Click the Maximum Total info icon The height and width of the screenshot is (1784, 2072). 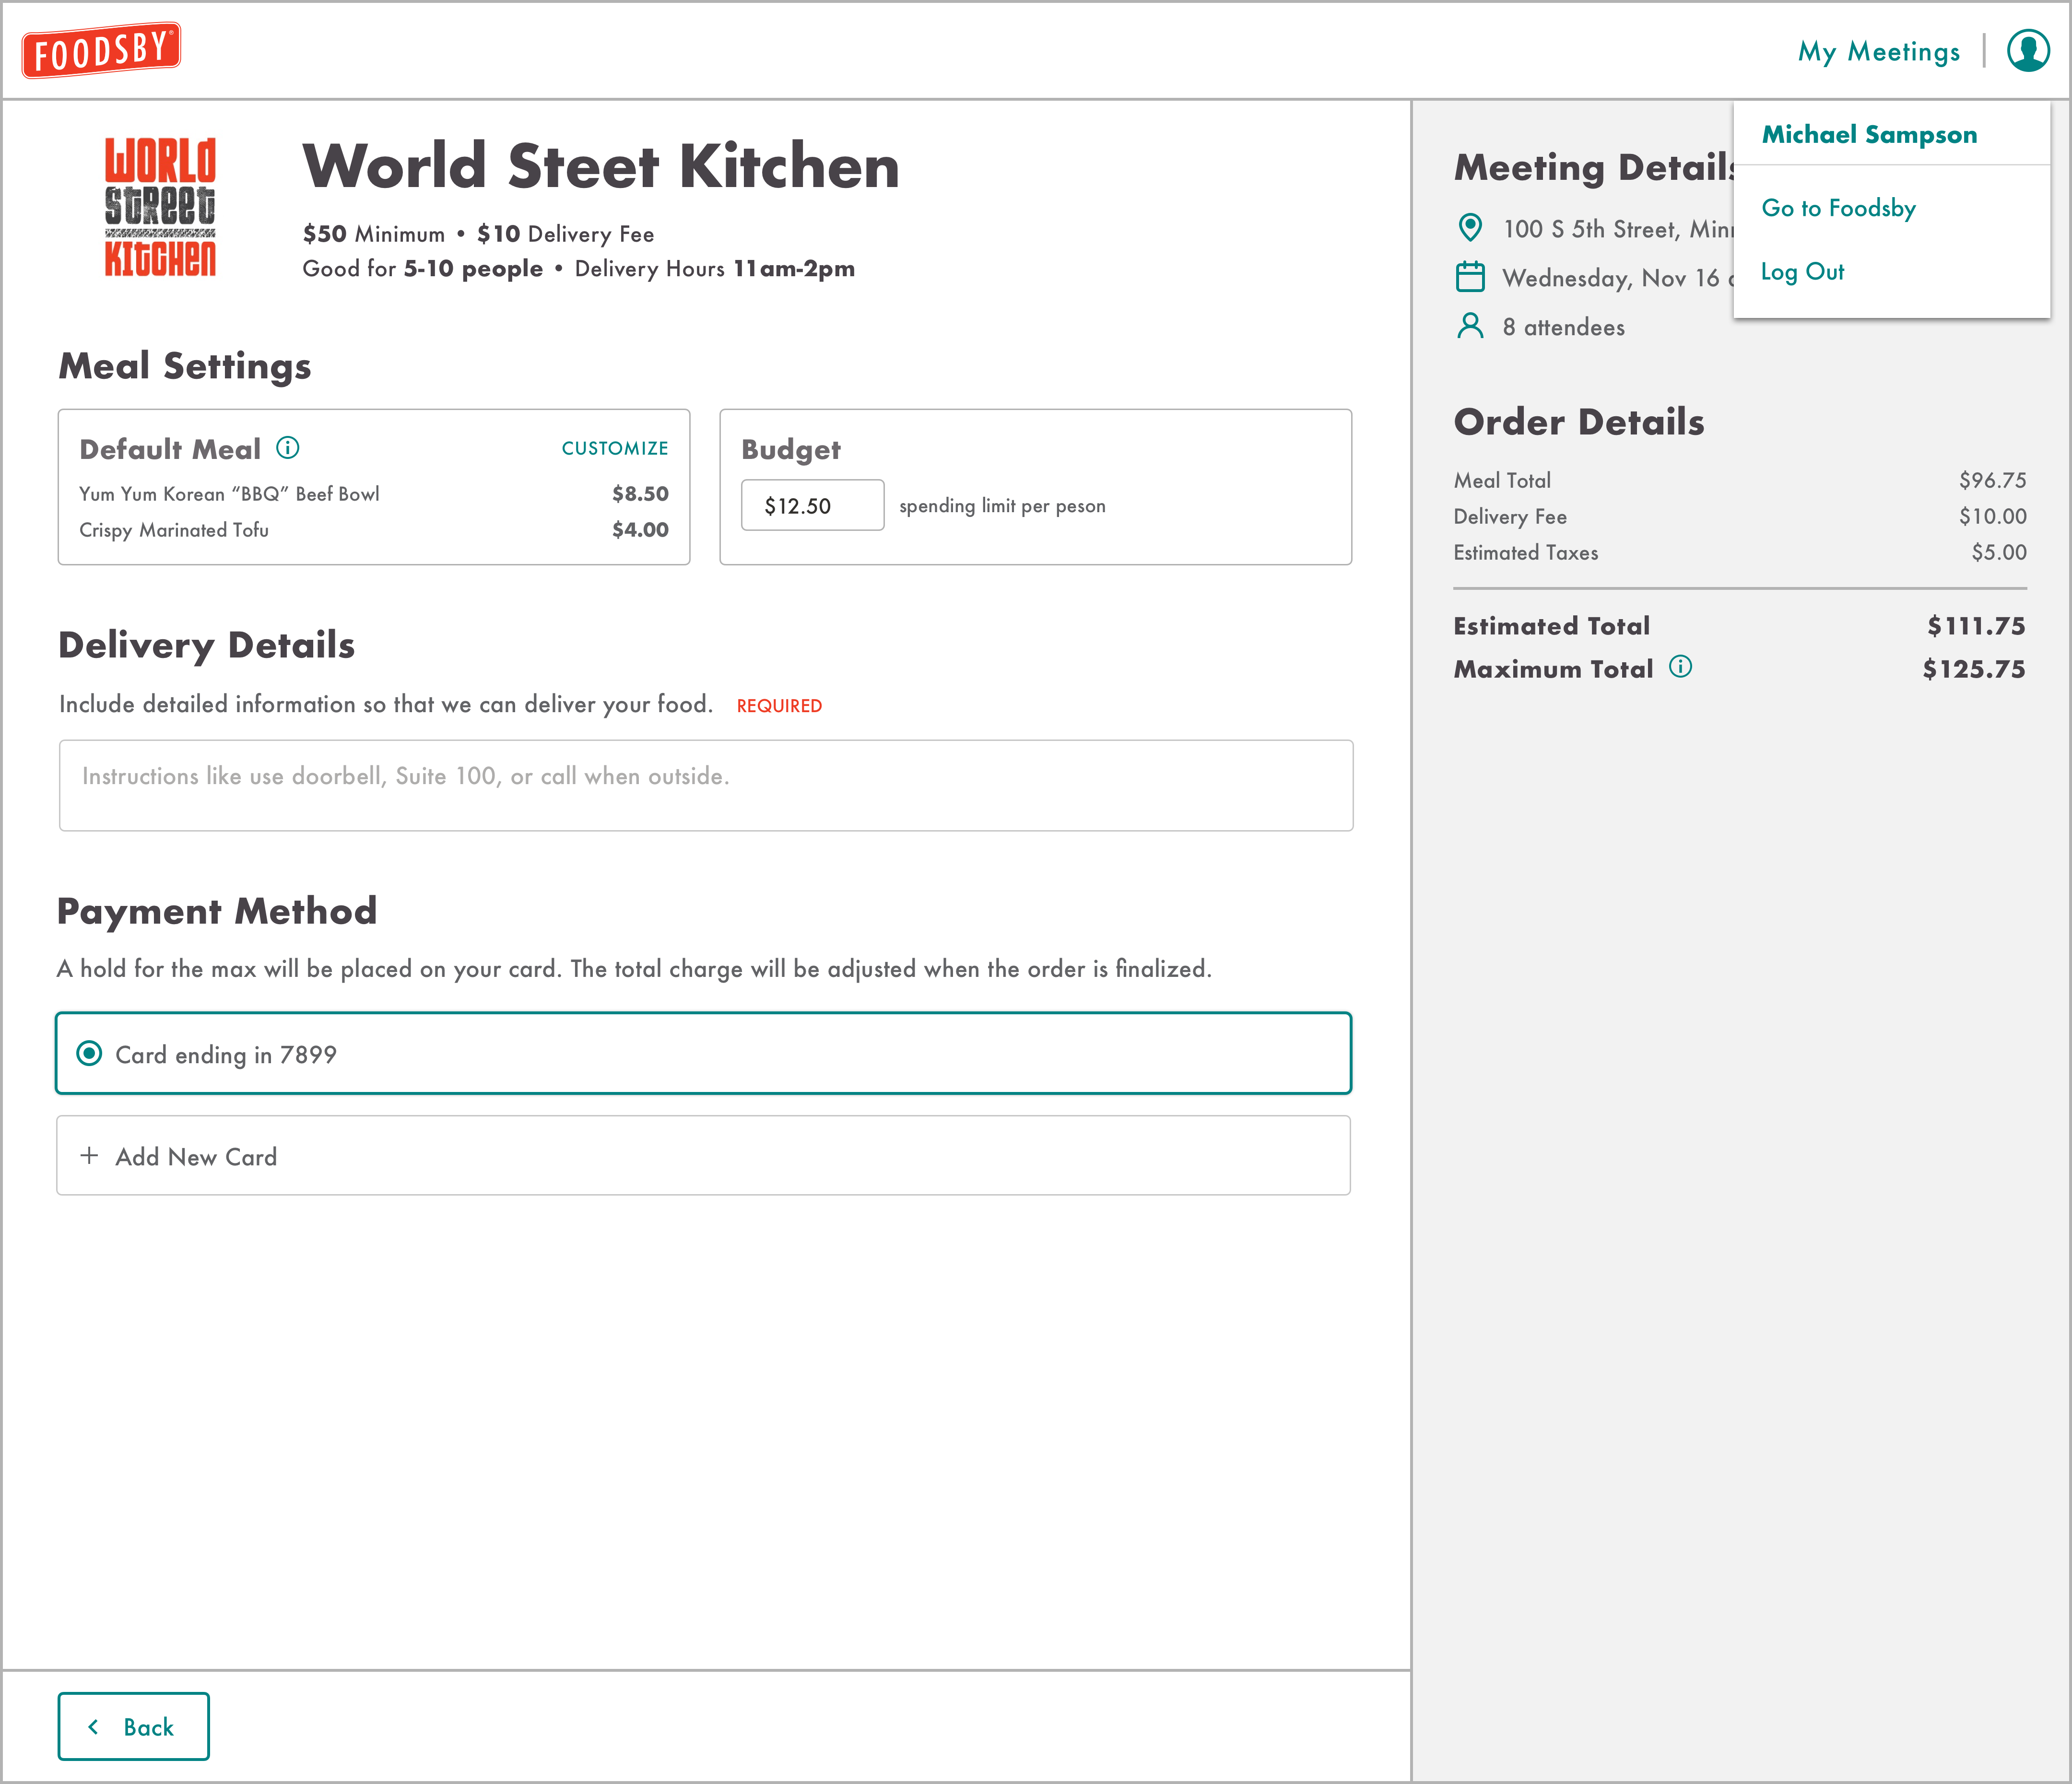click(x=1680, y=667)
